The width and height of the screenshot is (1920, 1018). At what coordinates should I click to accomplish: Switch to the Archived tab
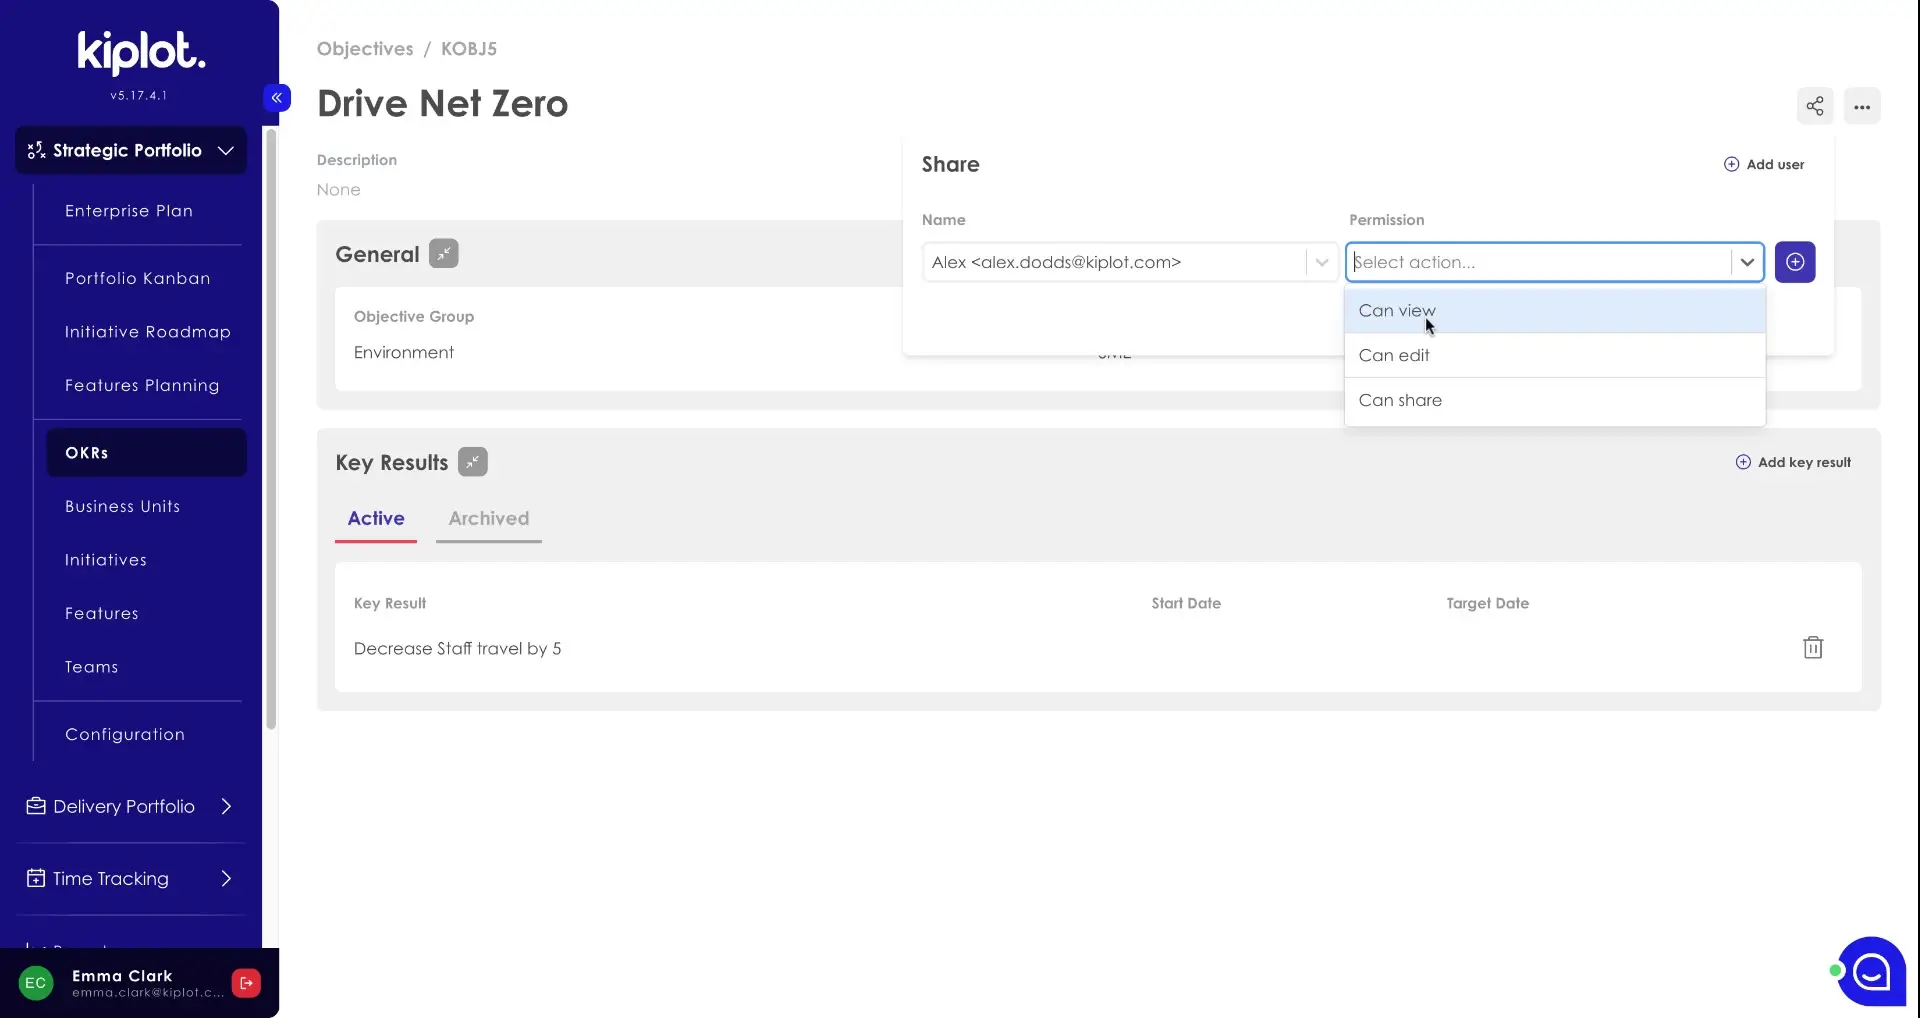click(x=488, y=518)
